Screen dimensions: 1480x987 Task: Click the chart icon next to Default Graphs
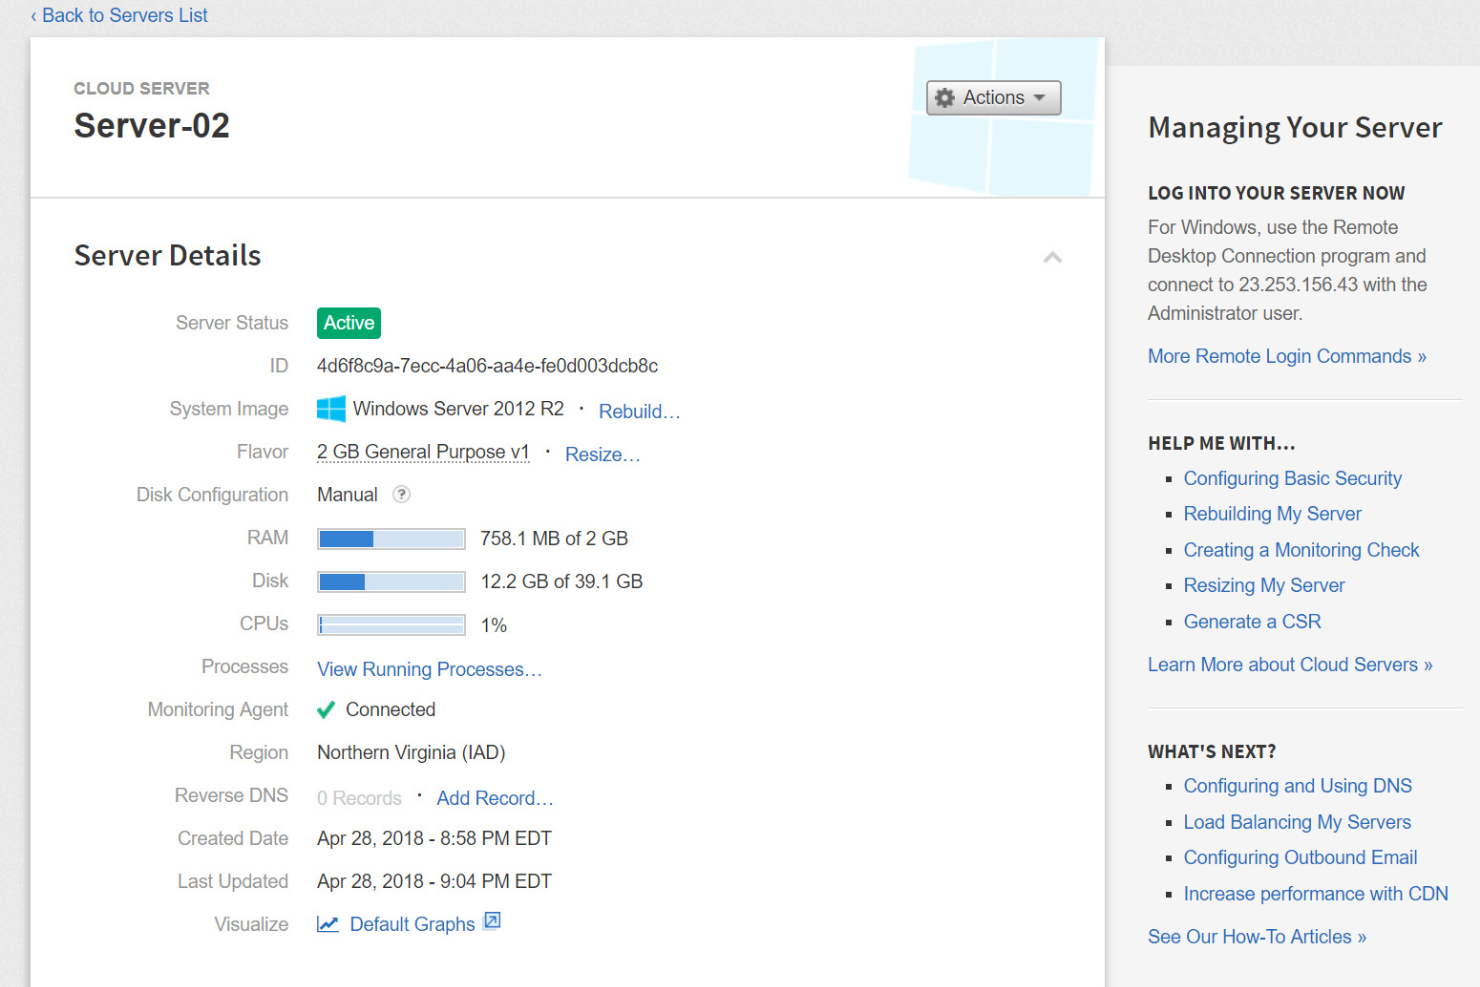328,923
